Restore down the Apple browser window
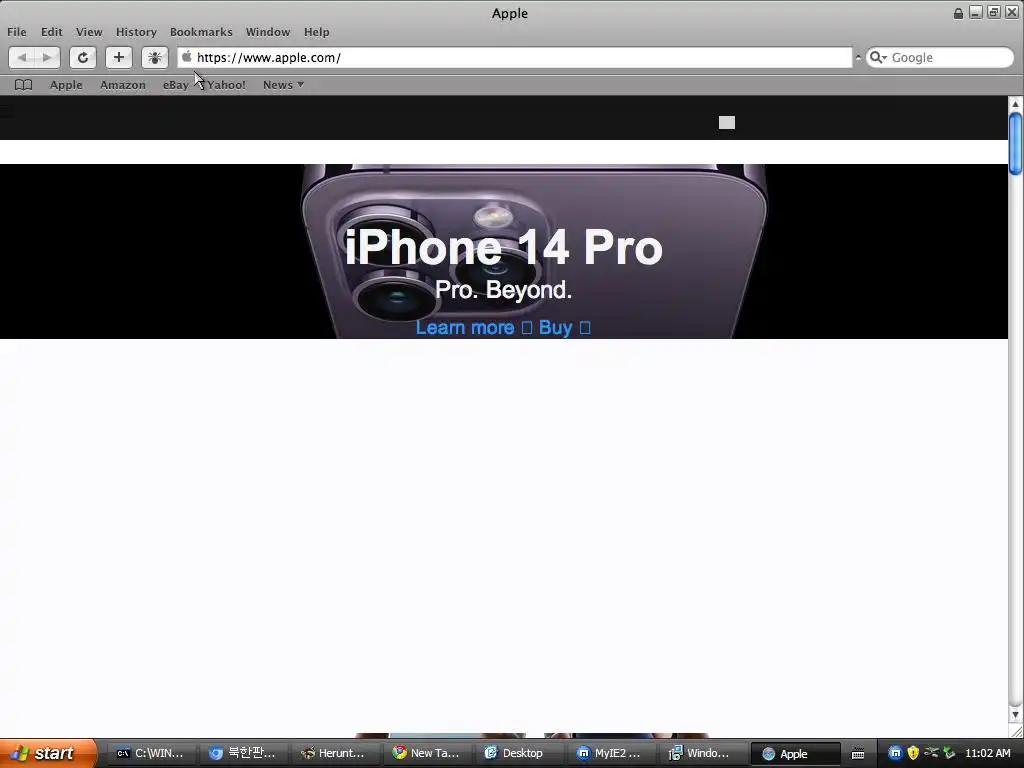Image resolution: width=1024 pixels, height=768 pixels. [x=994, y=12]
